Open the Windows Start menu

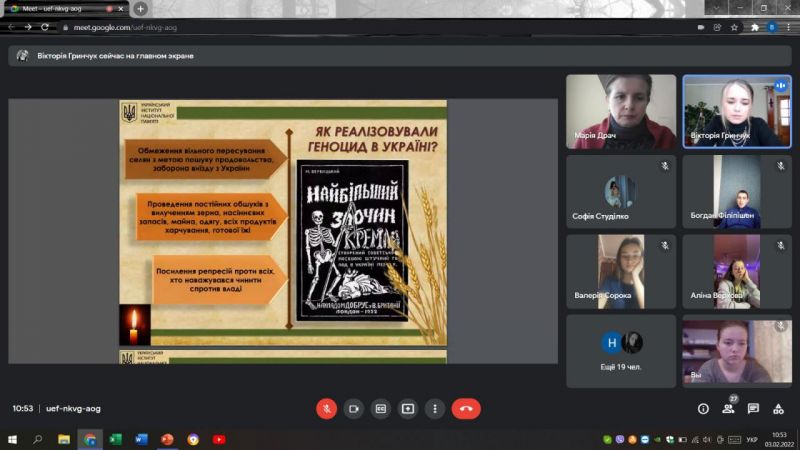[x=12, y=439]
